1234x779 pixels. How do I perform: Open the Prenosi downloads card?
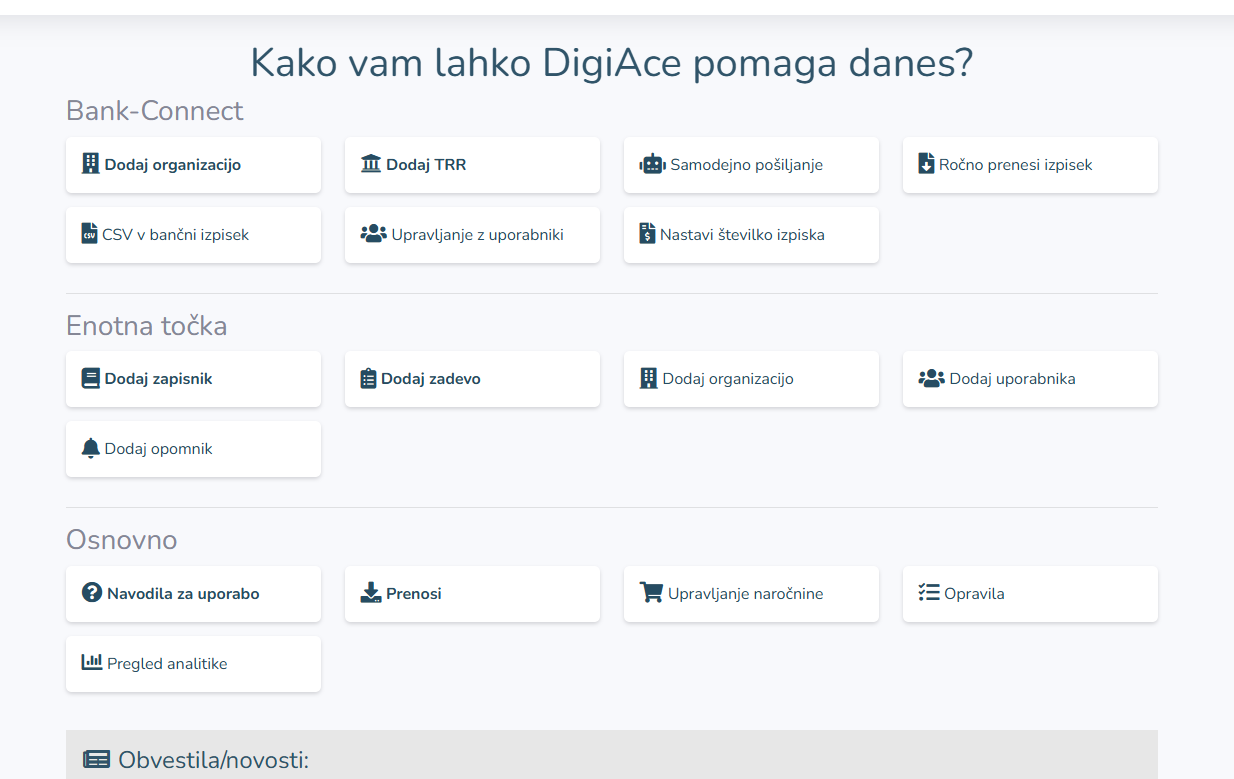[x=472, y=594]
